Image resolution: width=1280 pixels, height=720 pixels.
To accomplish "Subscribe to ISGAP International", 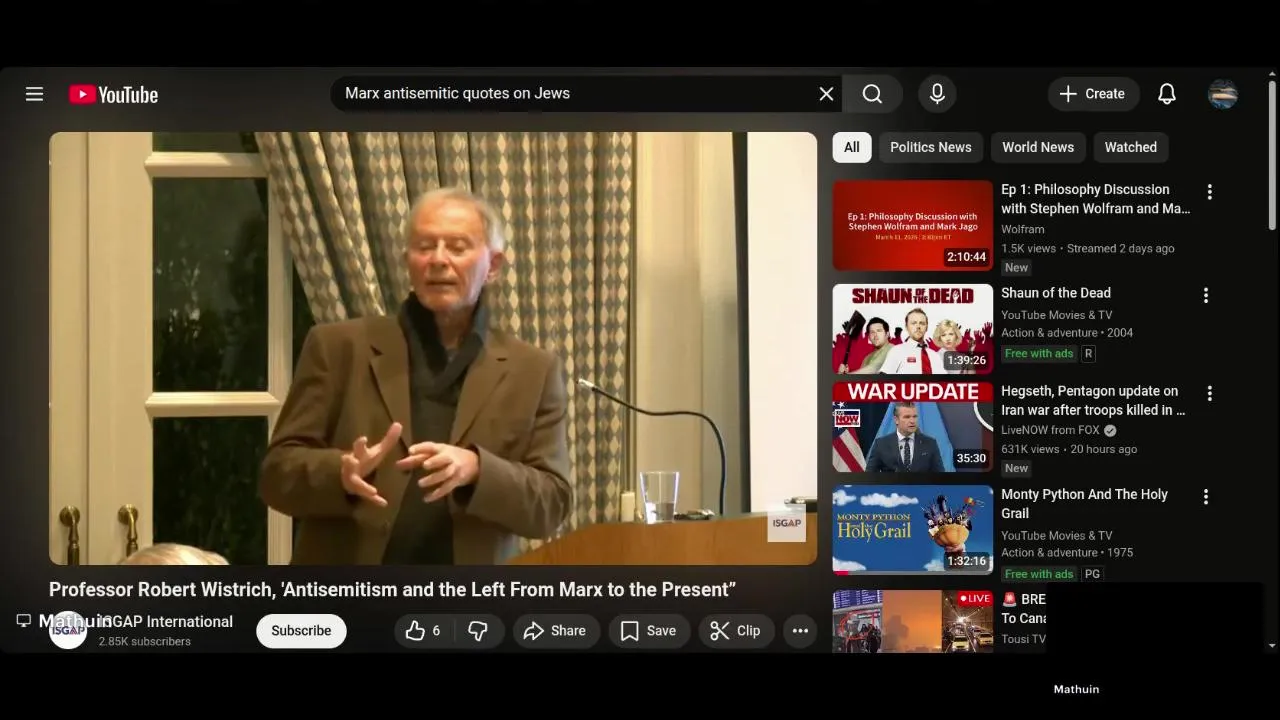I will point(301,631).
